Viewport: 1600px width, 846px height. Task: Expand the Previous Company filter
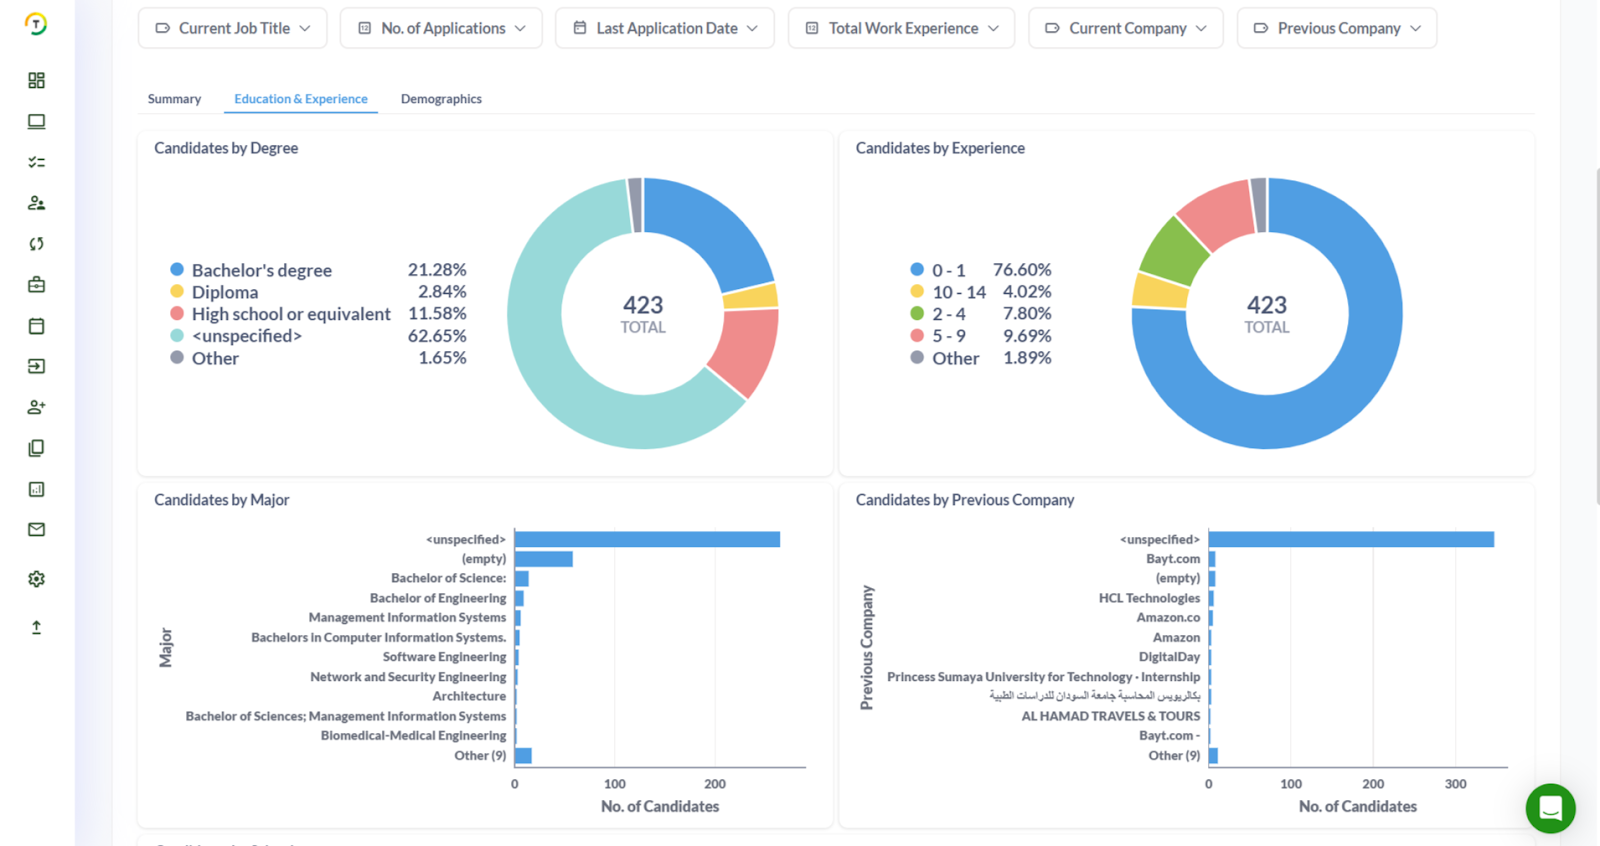coord(1336,28)
